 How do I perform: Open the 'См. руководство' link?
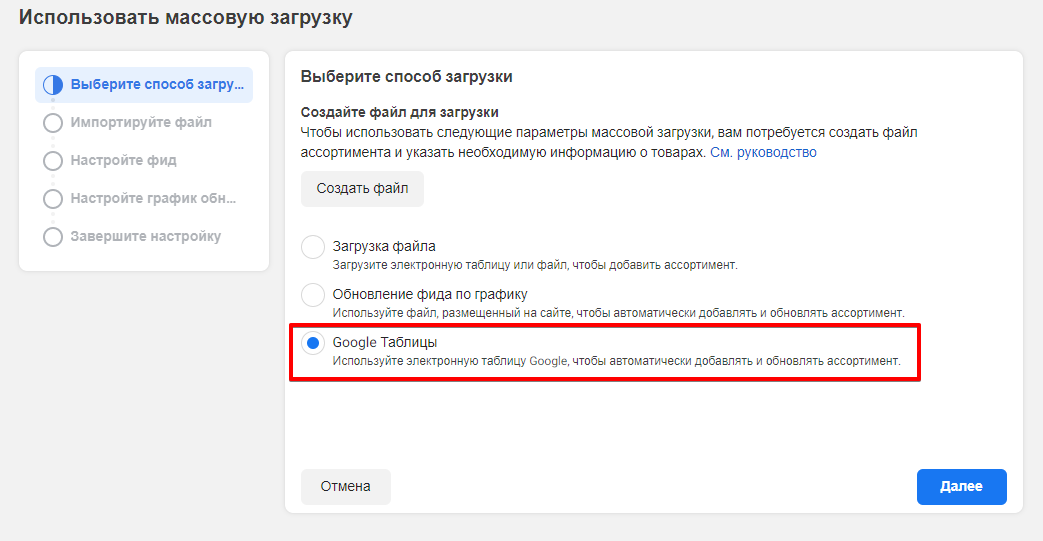pos(763,152)
